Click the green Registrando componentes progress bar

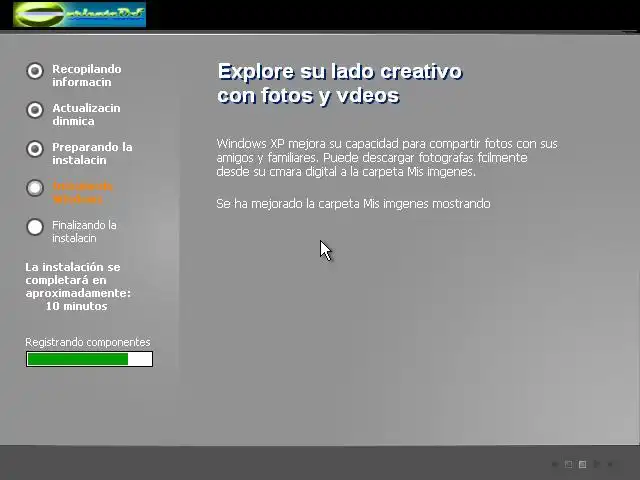[89, 359]
